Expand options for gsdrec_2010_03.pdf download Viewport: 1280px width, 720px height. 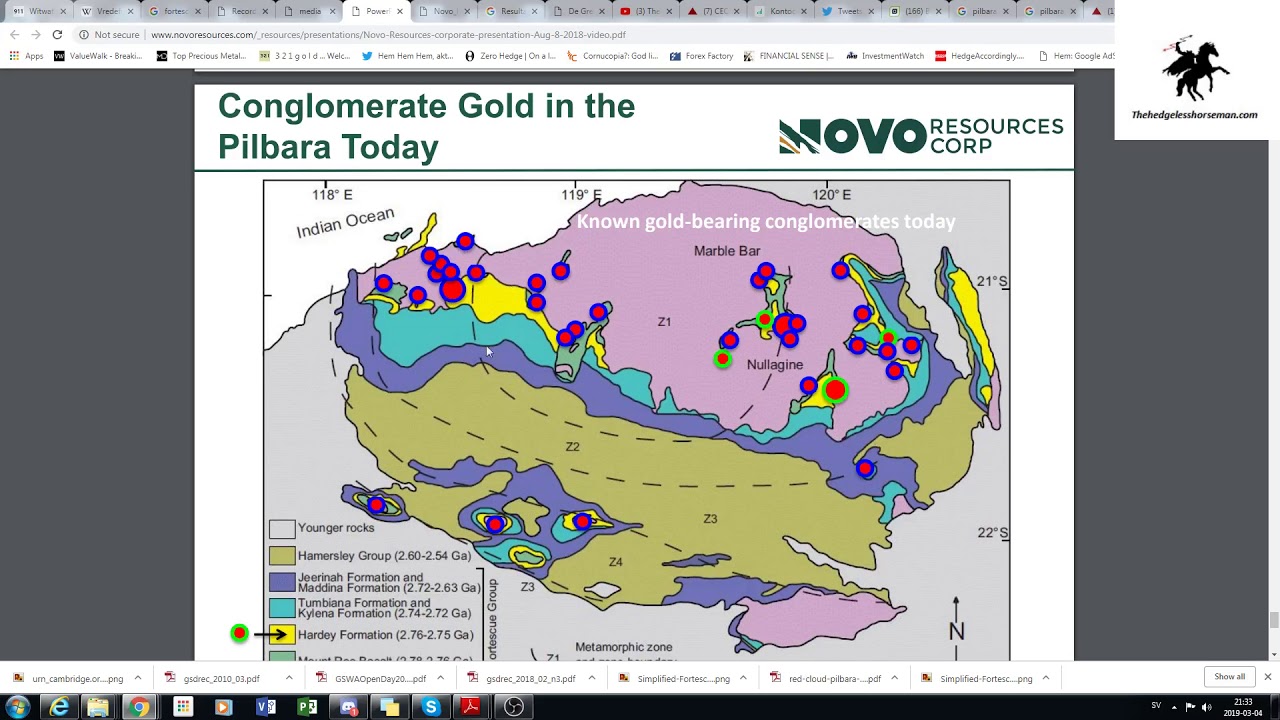289,678
